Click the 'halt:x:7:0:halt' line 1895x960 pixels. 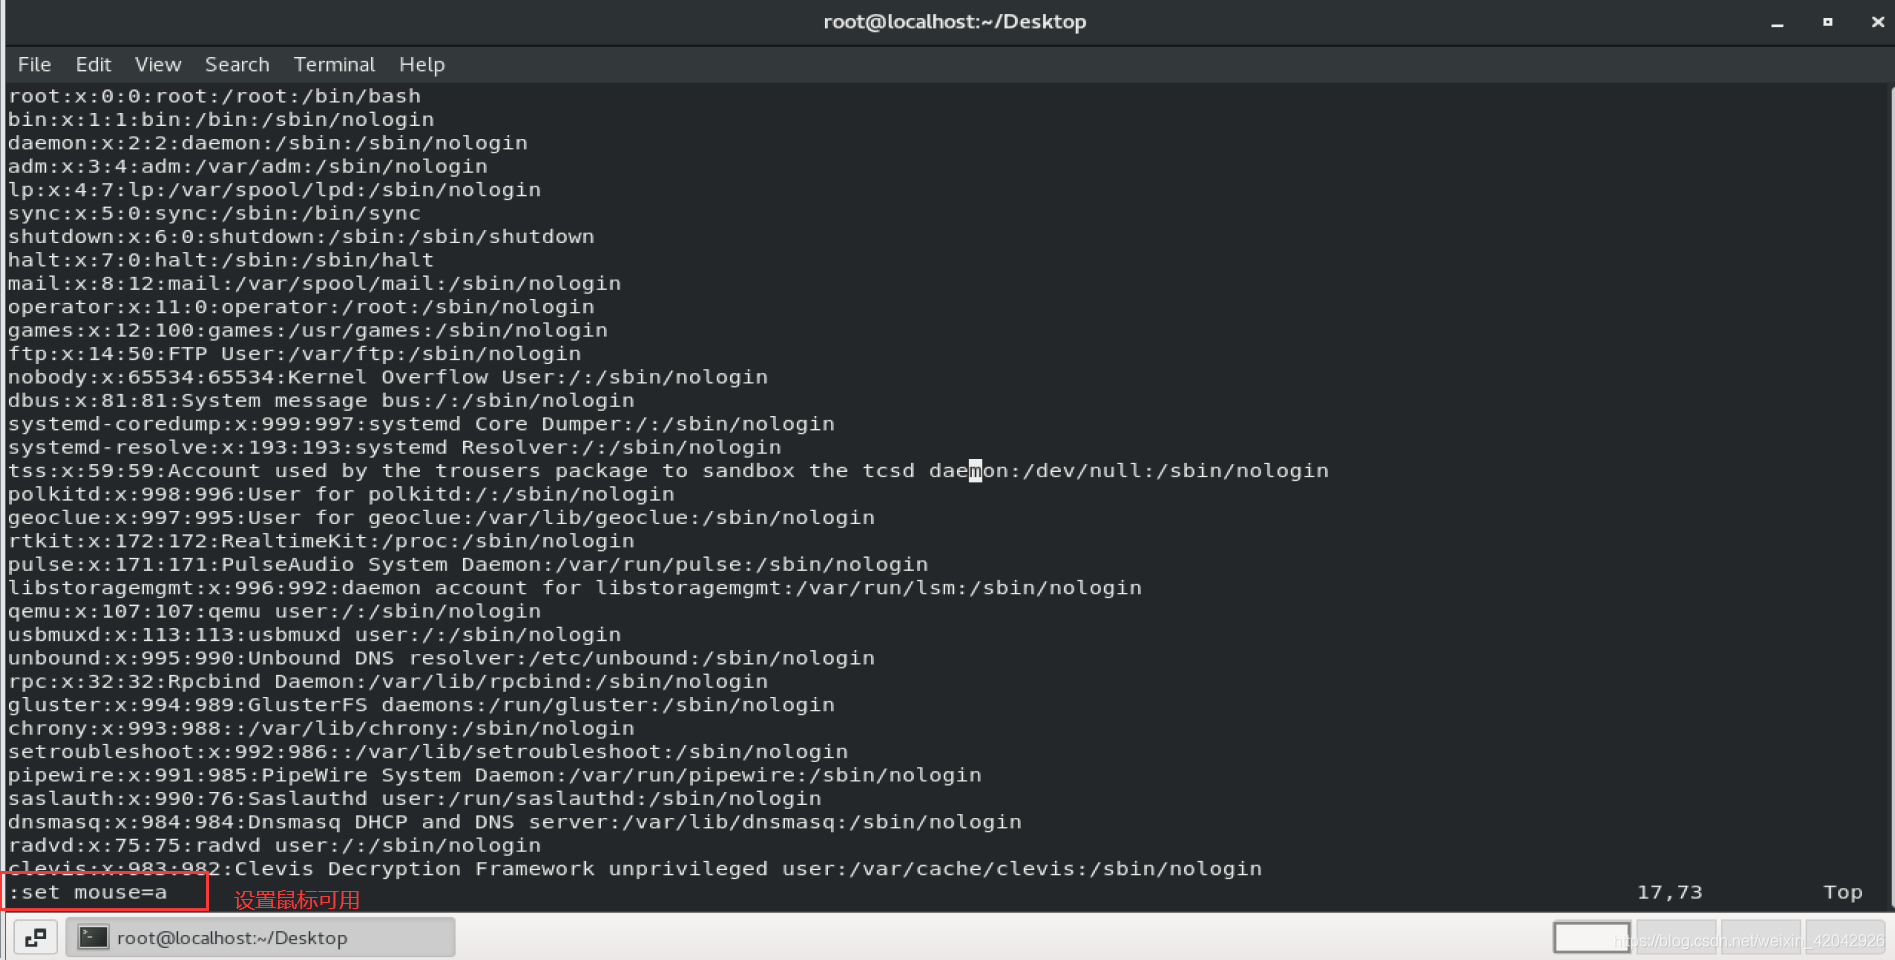221,260
